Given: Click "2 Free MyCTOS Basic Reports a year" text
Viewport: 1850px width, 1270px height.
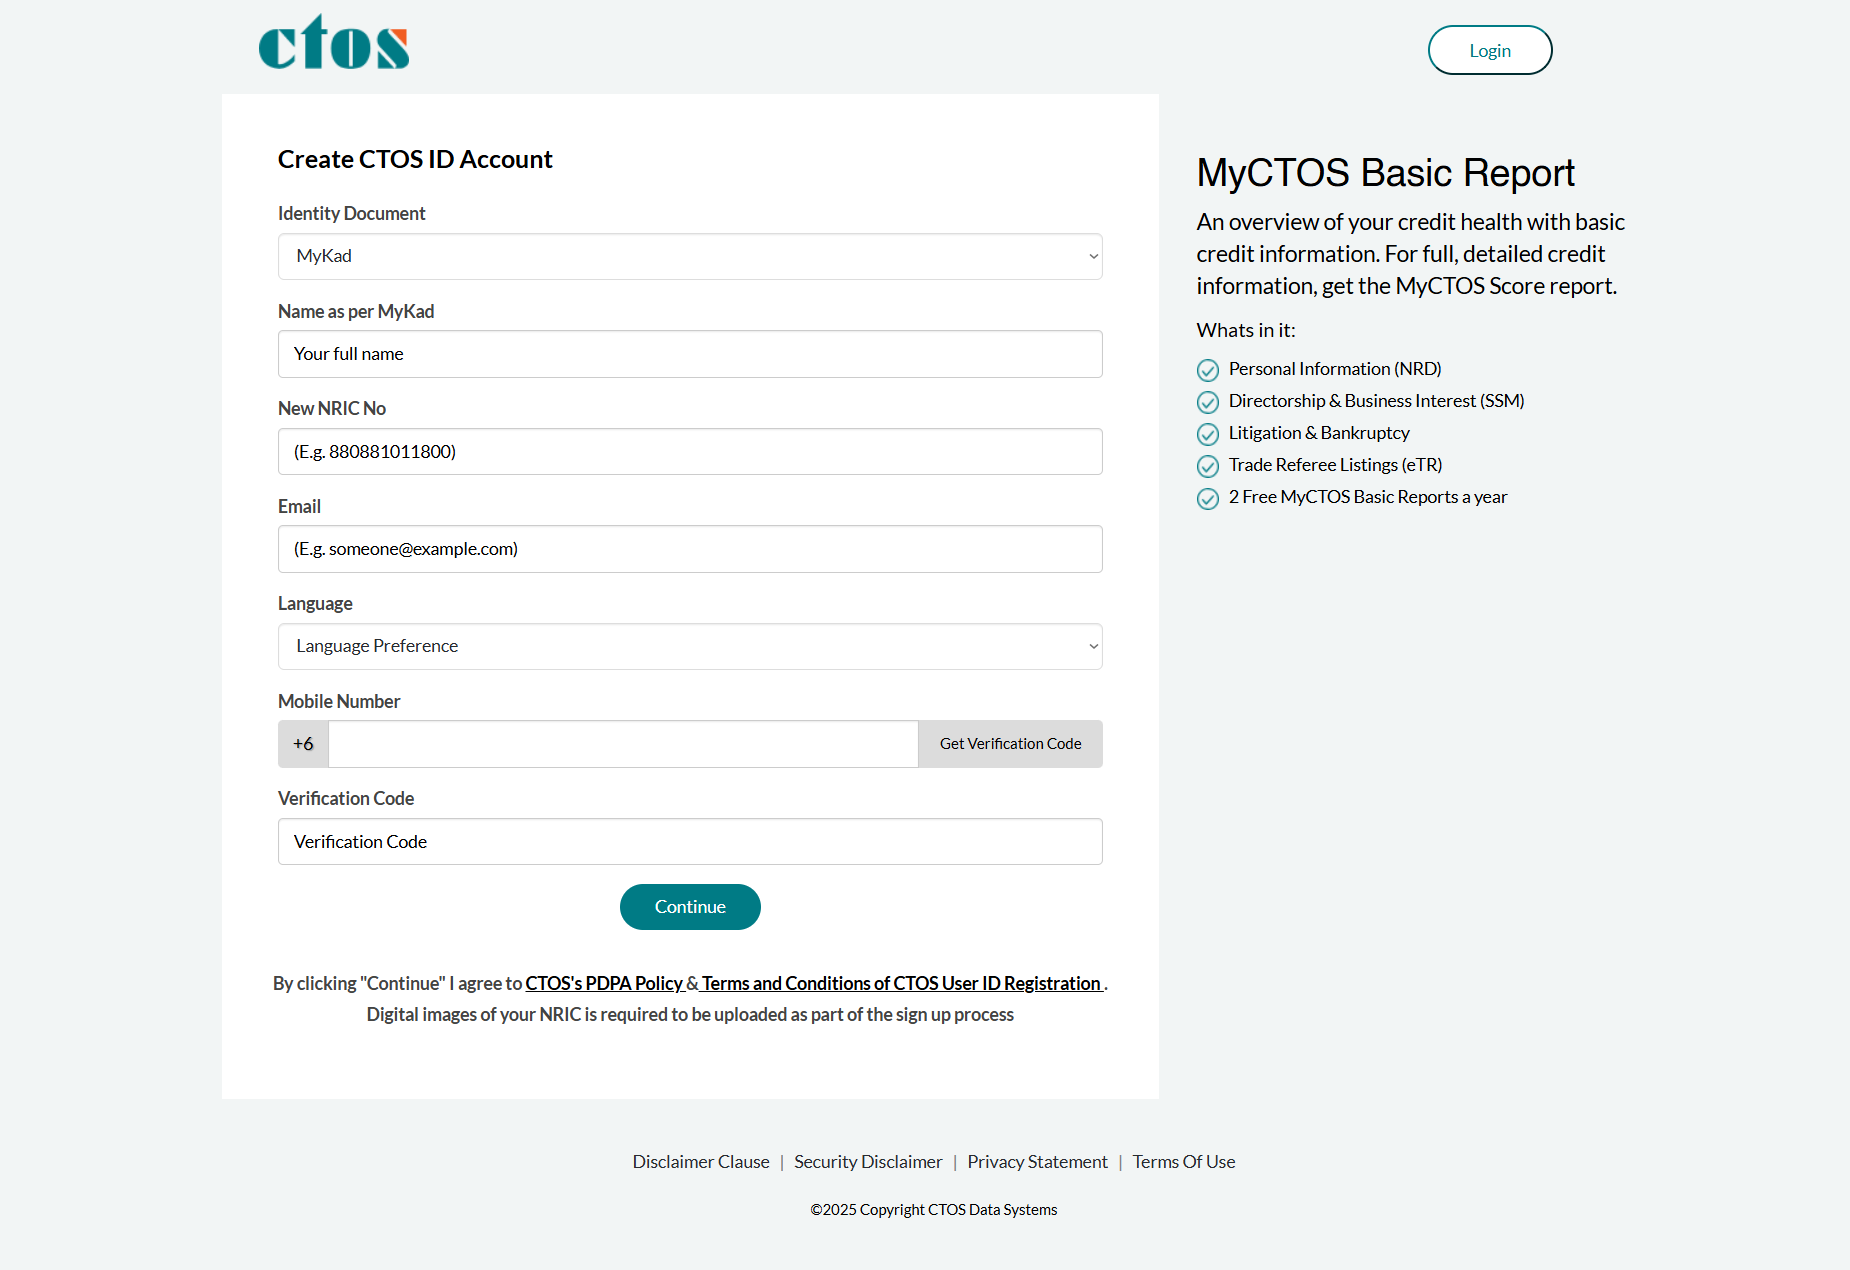Looking at the screenshot, I should tap(1367, 497).
